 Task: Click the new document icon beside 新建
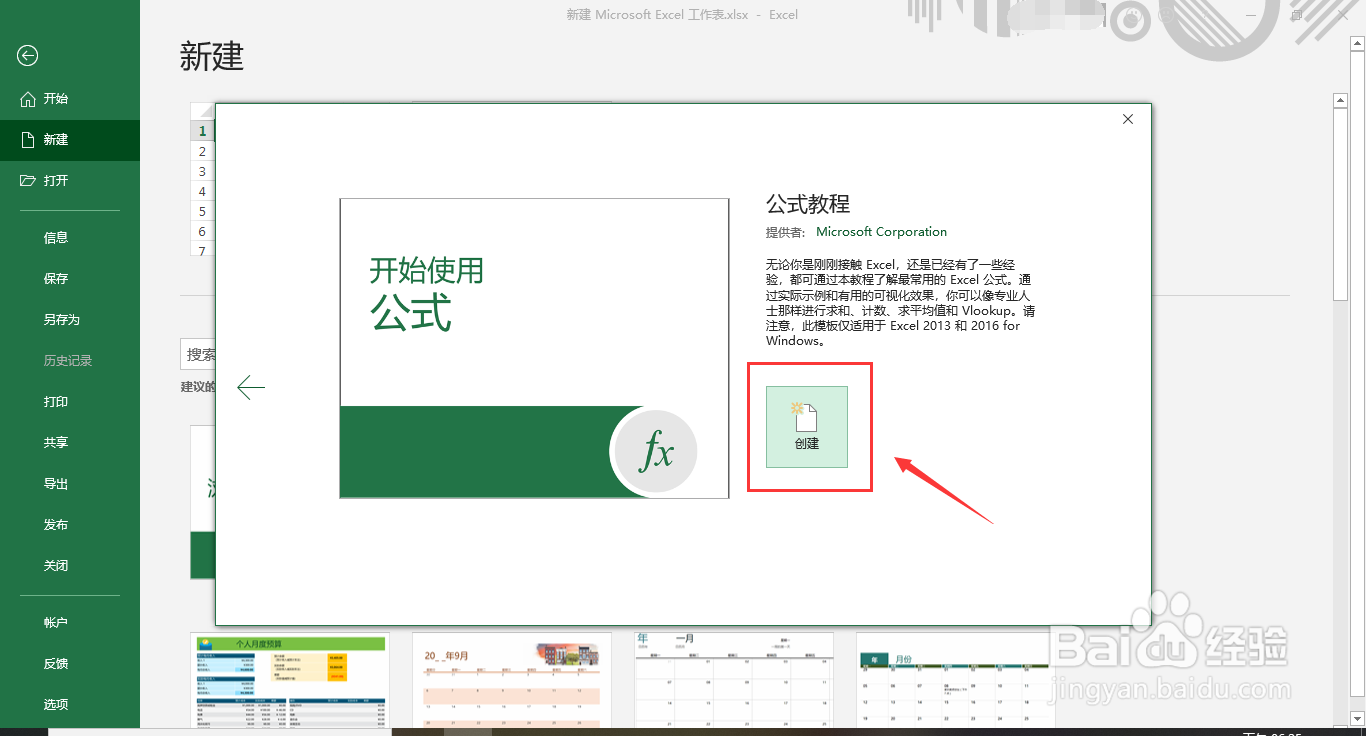pos(28,140)
